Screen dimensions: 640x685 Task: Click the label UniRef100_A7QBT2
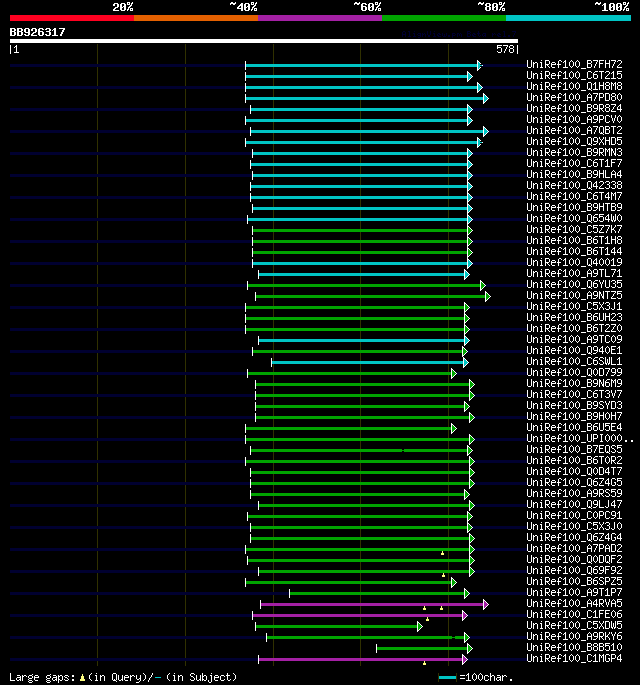pos(574,130)
